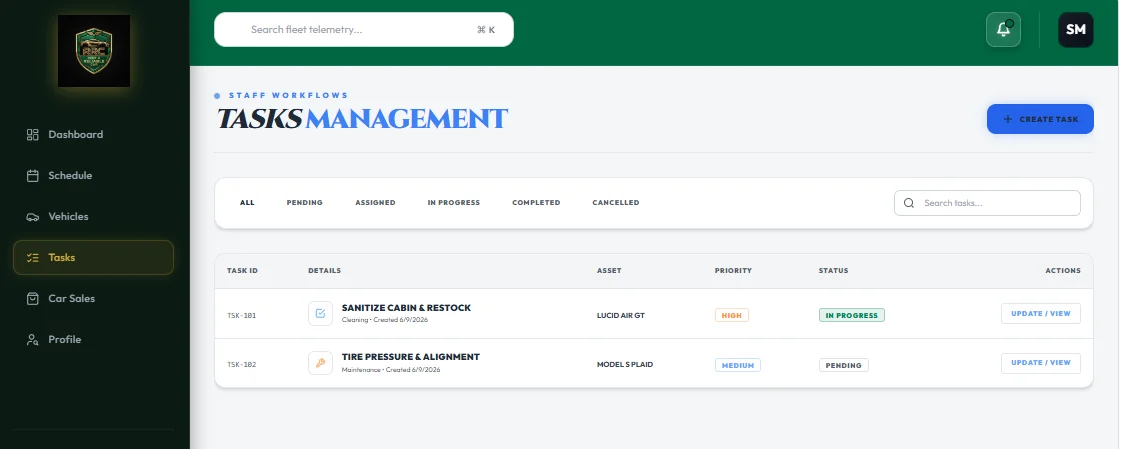This screenshot has height=449, width=1121.
Task: Click the Tasks checklist icon
Action: pos(32,257)
